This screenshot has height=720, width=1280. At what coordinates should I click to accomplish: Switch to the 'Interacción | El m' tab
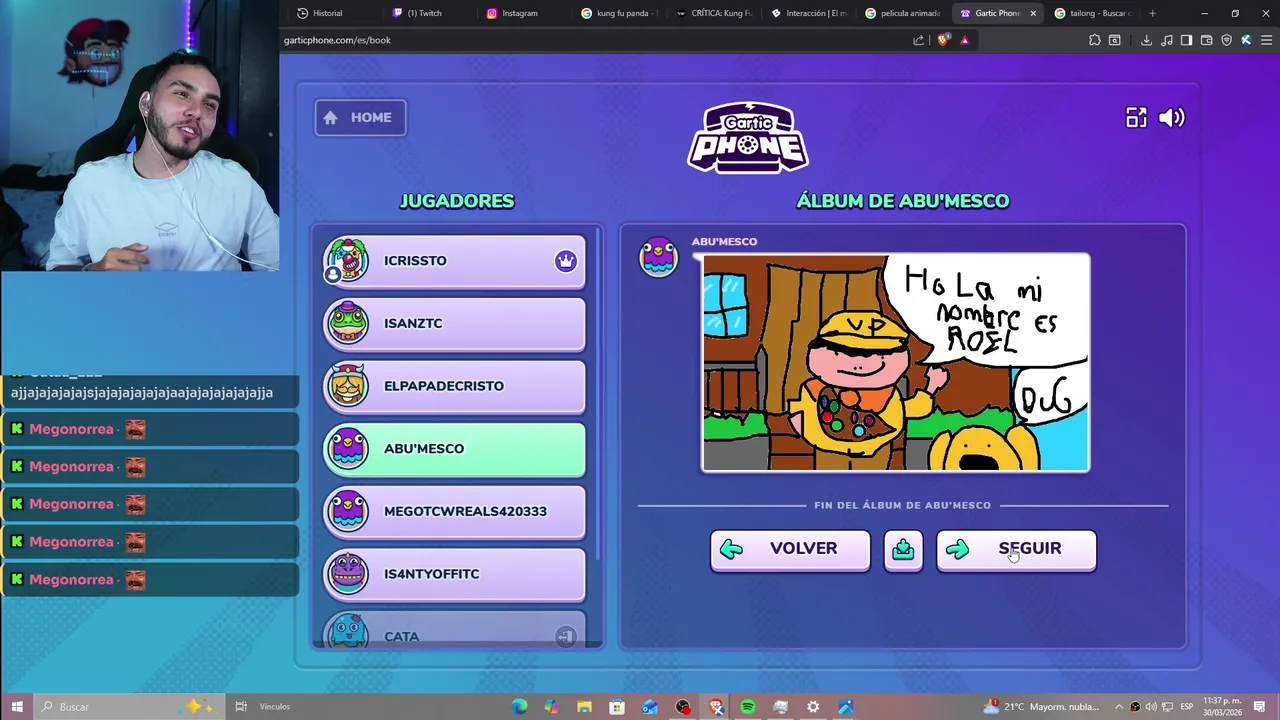pyautogui.click(x=808, y=13)
